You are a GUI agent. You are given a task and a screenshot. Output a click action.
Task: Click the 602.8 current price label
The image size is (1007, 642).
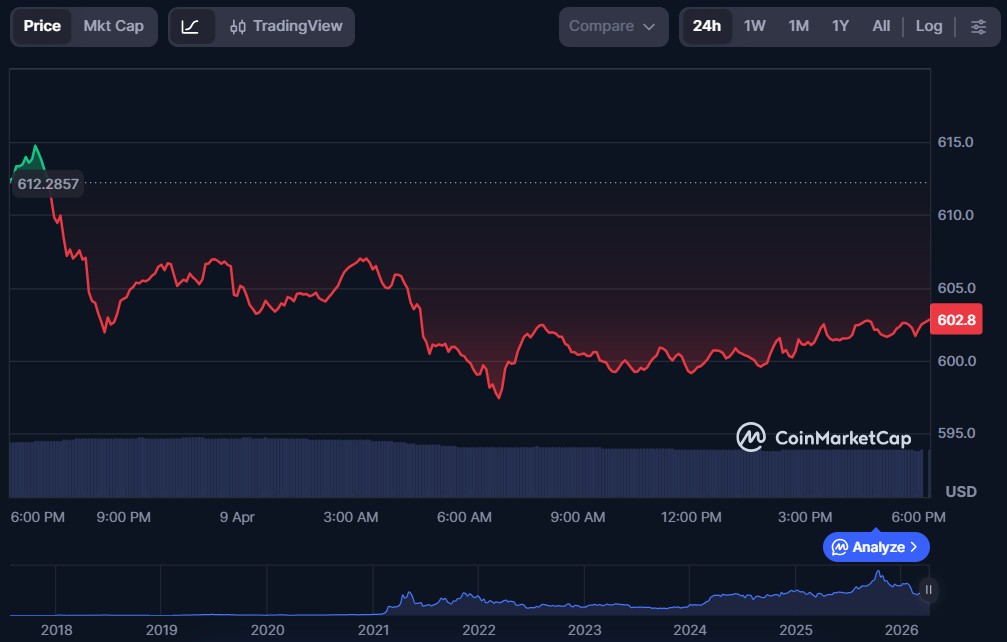coord(957,321)
